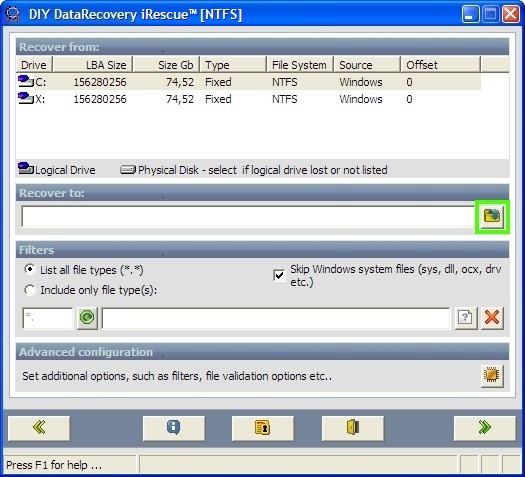Select List all file types radio
Screen dimensions: 525x477
(x=29, y=269)
